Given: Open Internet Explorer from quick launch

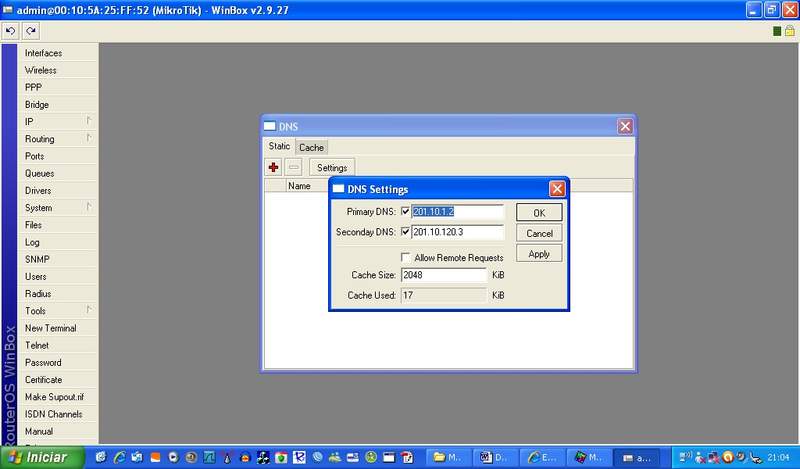Looking at the screenshot, I should click(119, 457).
